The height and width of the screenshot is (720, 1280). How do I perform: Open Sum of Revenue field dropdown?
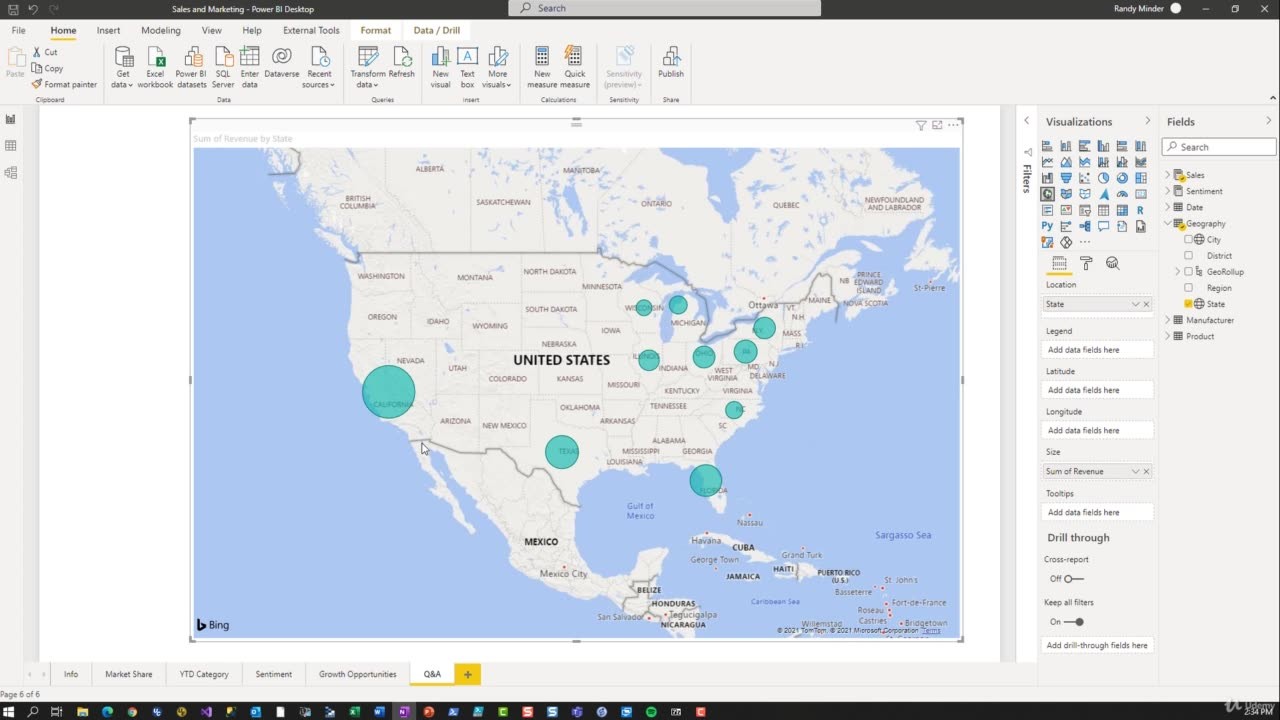1135,471
